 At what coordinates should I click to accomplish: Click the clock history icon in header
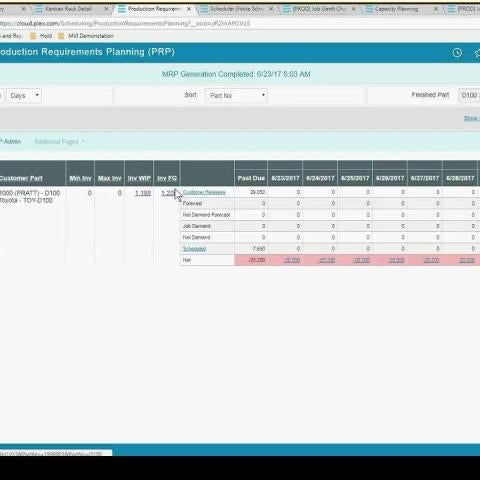click(x=457, y=52)
